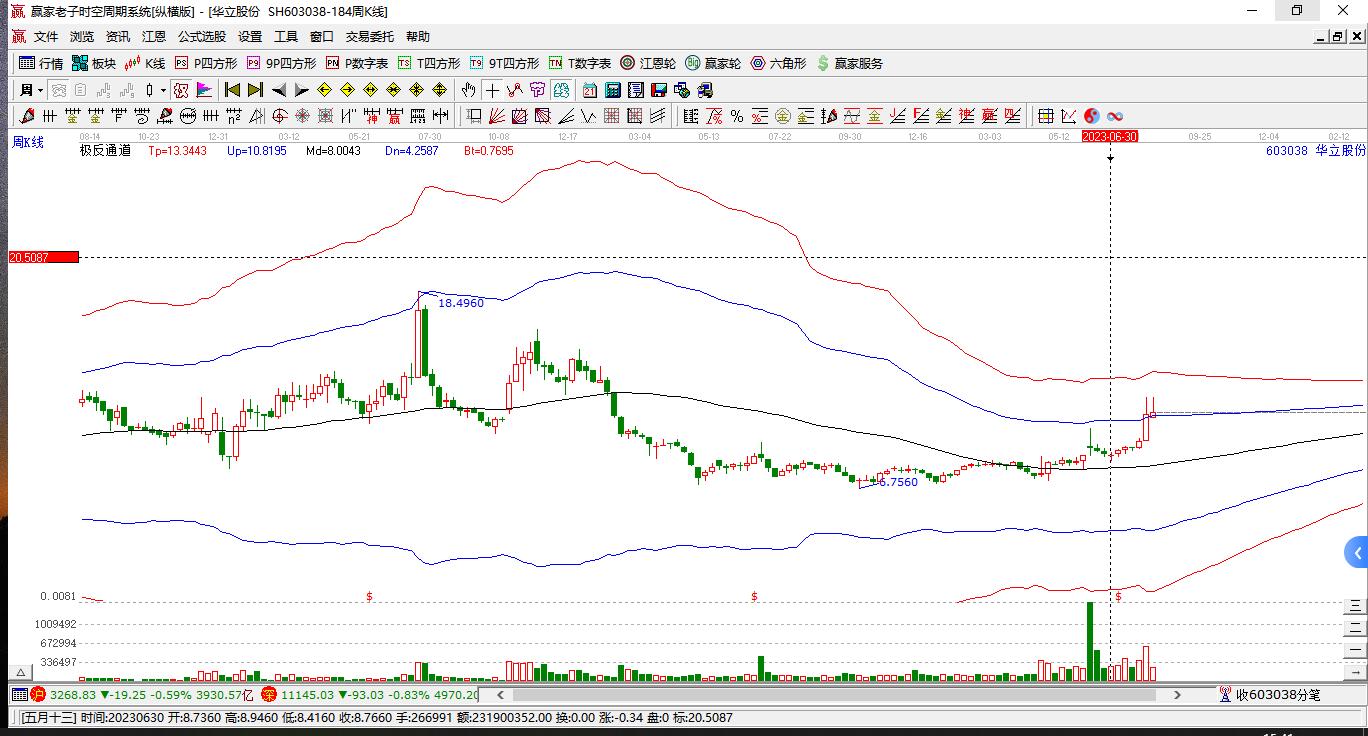The height and width of the screenshot is (736, 1368).
Task: Open the 六角形 hexagon tool
Action: tap(778, 63)
